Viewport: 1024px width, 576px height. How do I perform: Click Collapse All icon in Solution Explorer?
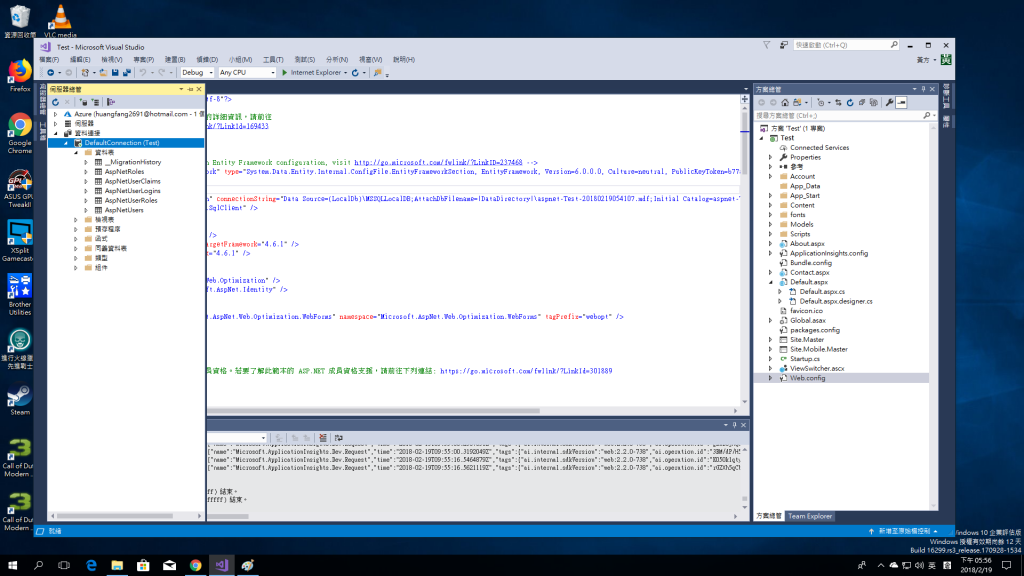862,103
